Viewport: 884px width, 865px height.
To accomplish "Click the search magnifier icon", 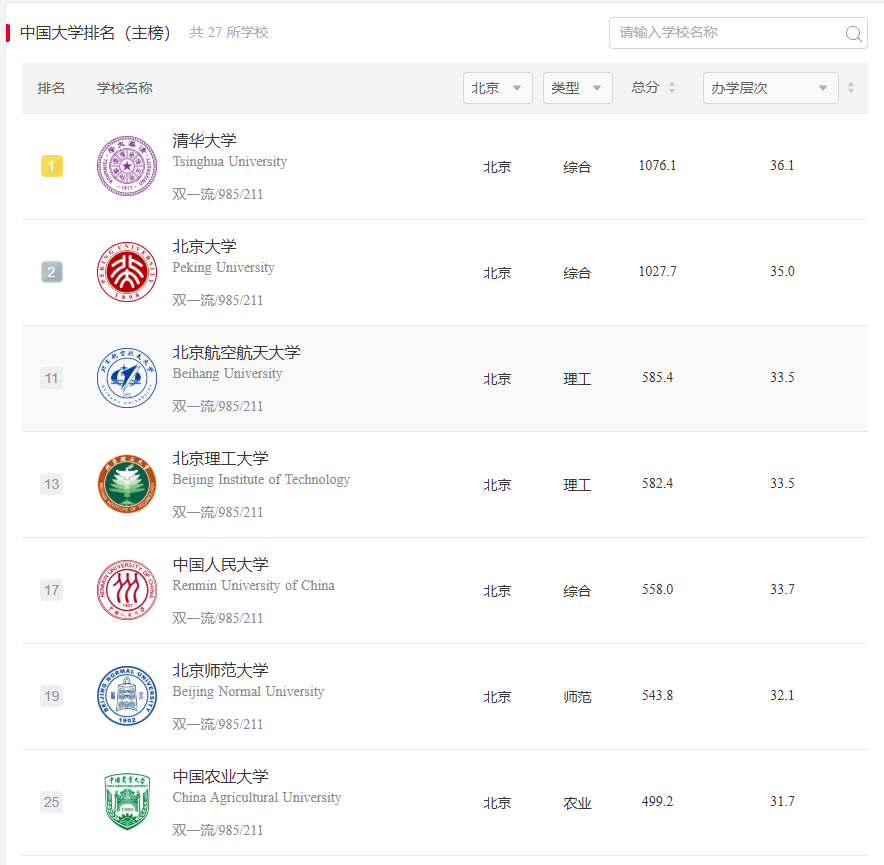I will click(x=853, y=34).
